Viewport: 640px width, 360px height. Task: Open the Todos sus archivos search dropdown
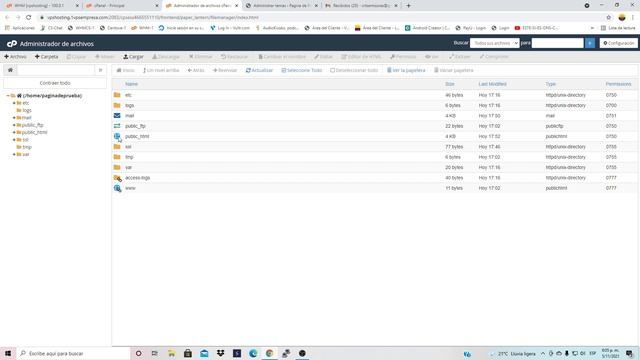pos(494,43)
